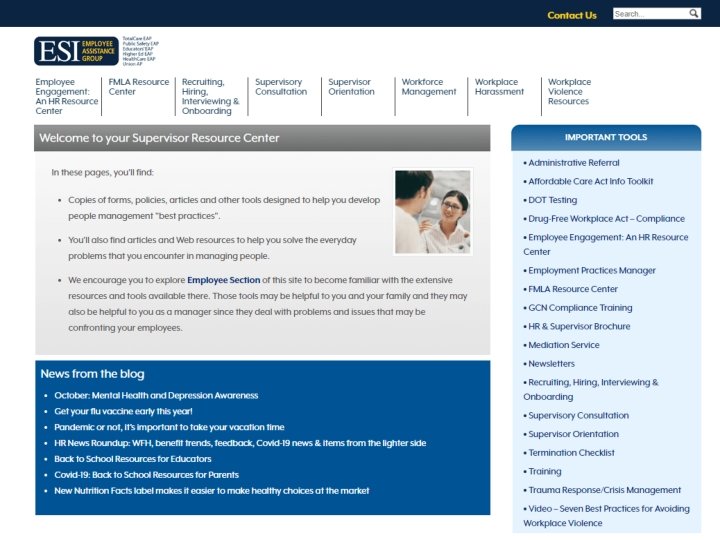The height and width of the screenshot is (540, 720).
Task: Open the New Nutrition Facts label post
Action: pos(212,491)
